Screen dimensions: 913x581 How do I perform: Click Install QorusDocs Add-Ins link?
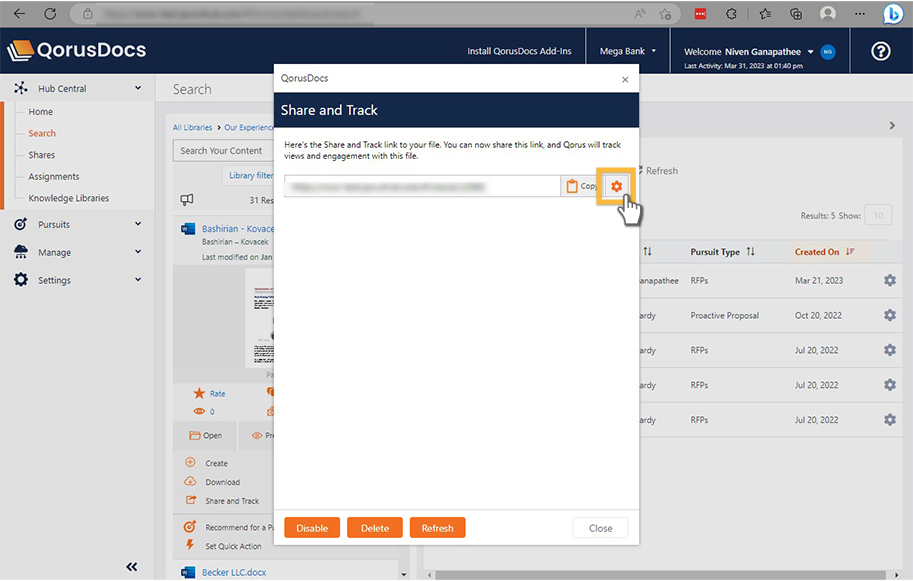(x=520, y=51)
